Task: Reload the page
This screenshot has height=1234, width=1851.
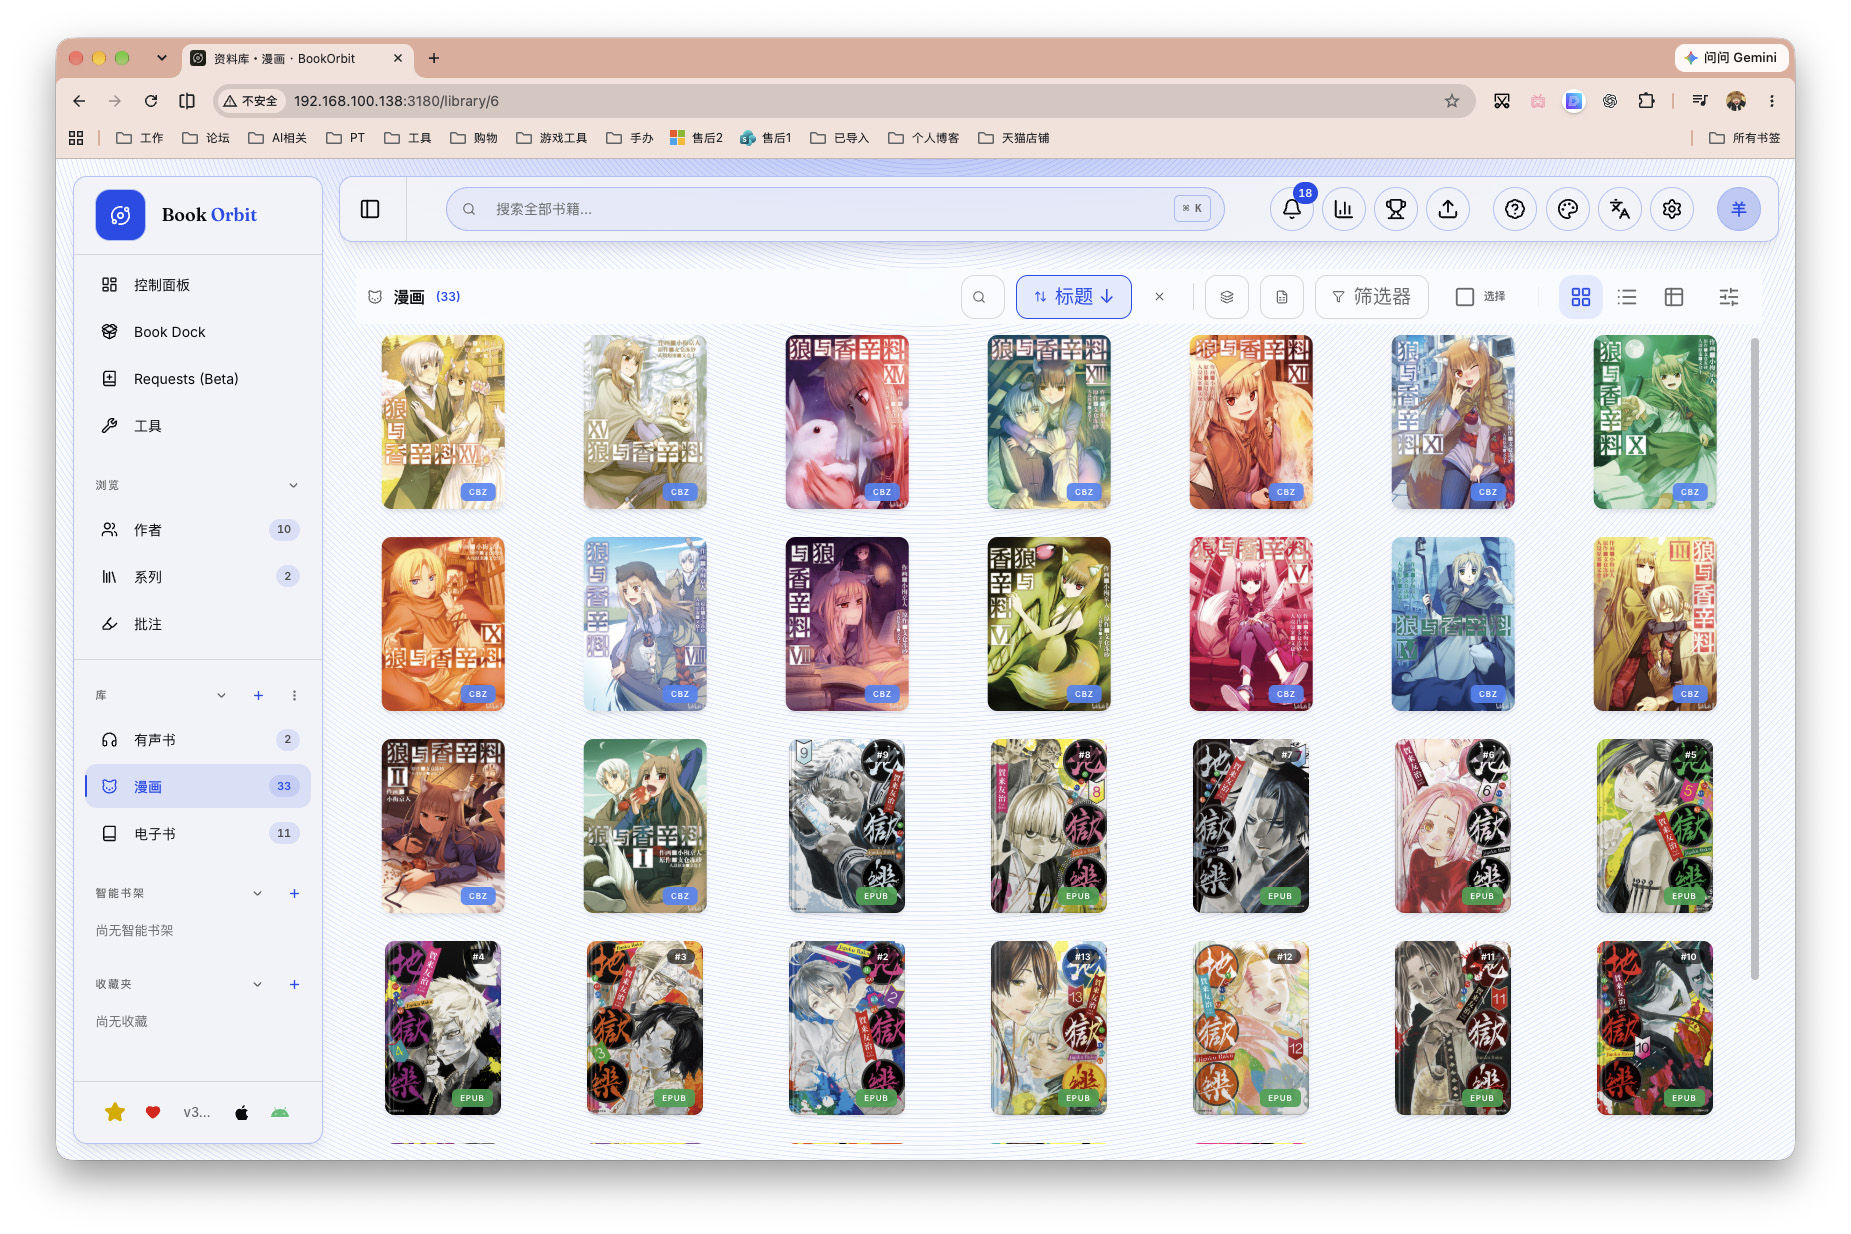Action: click(x=151, y=101)
